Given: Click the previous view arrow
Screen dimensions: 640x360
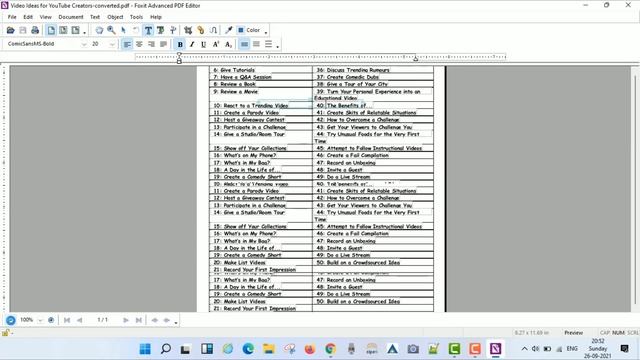Looking at the screenshot, I should point(155,320).
